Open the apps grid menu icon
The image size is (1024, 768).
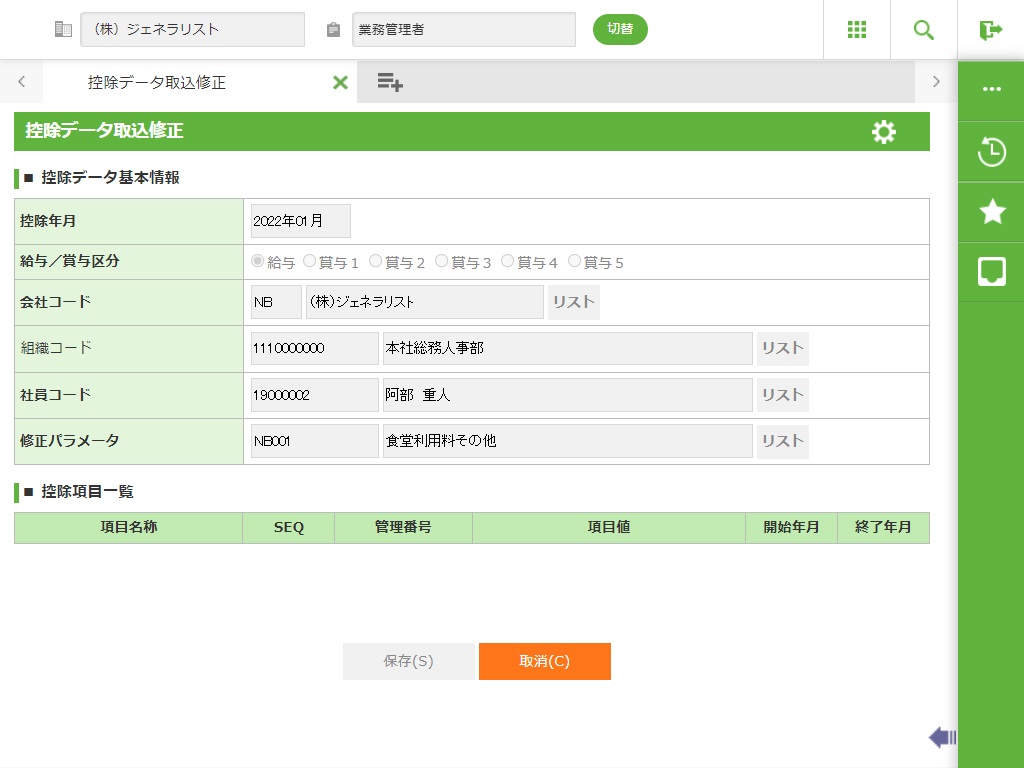point(857,30)
